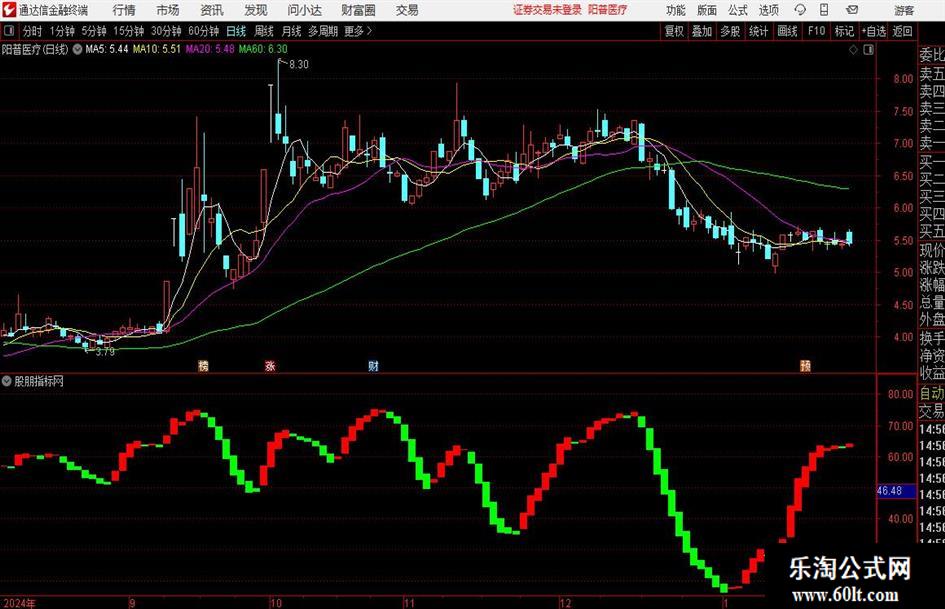
Task: Open the 市场 menu
Action: point(168,10)
